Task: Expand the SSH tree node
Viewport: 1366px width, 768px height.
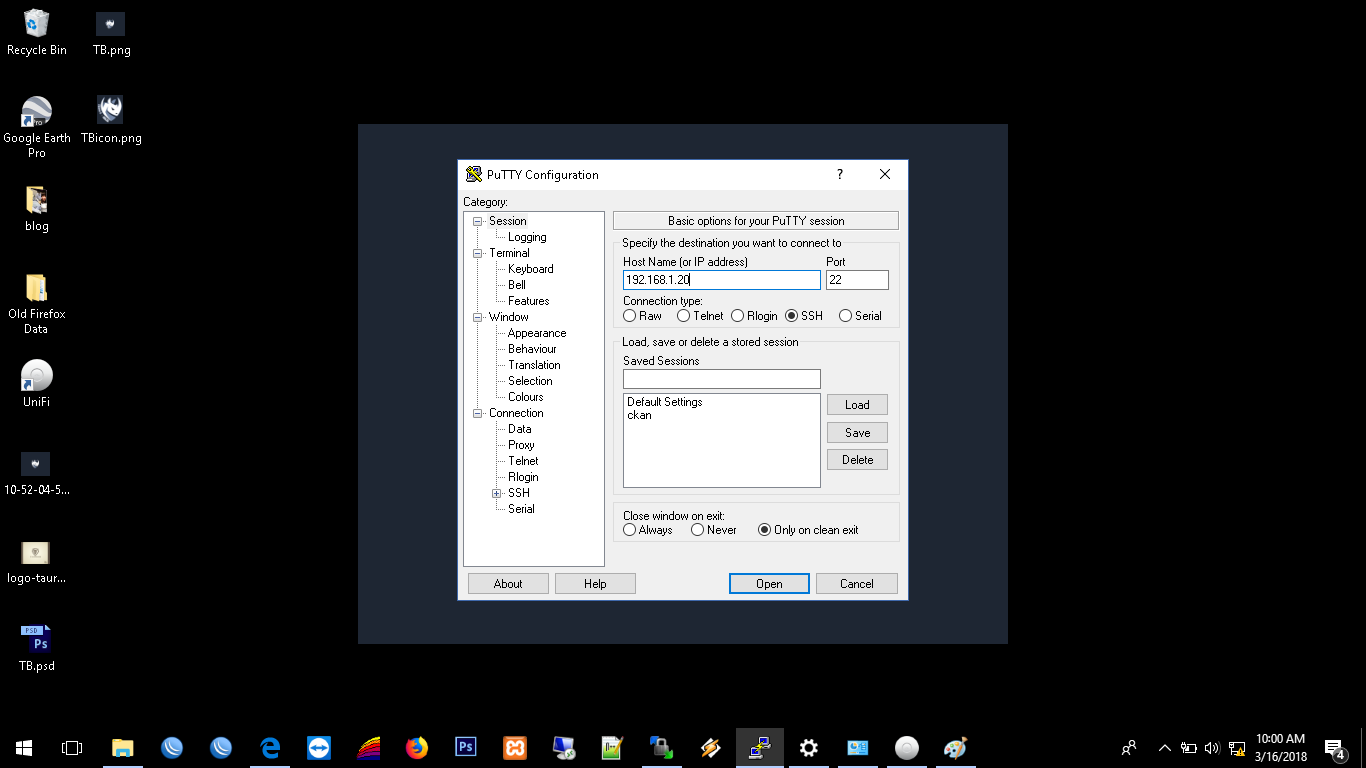Action: coord(496,493)
